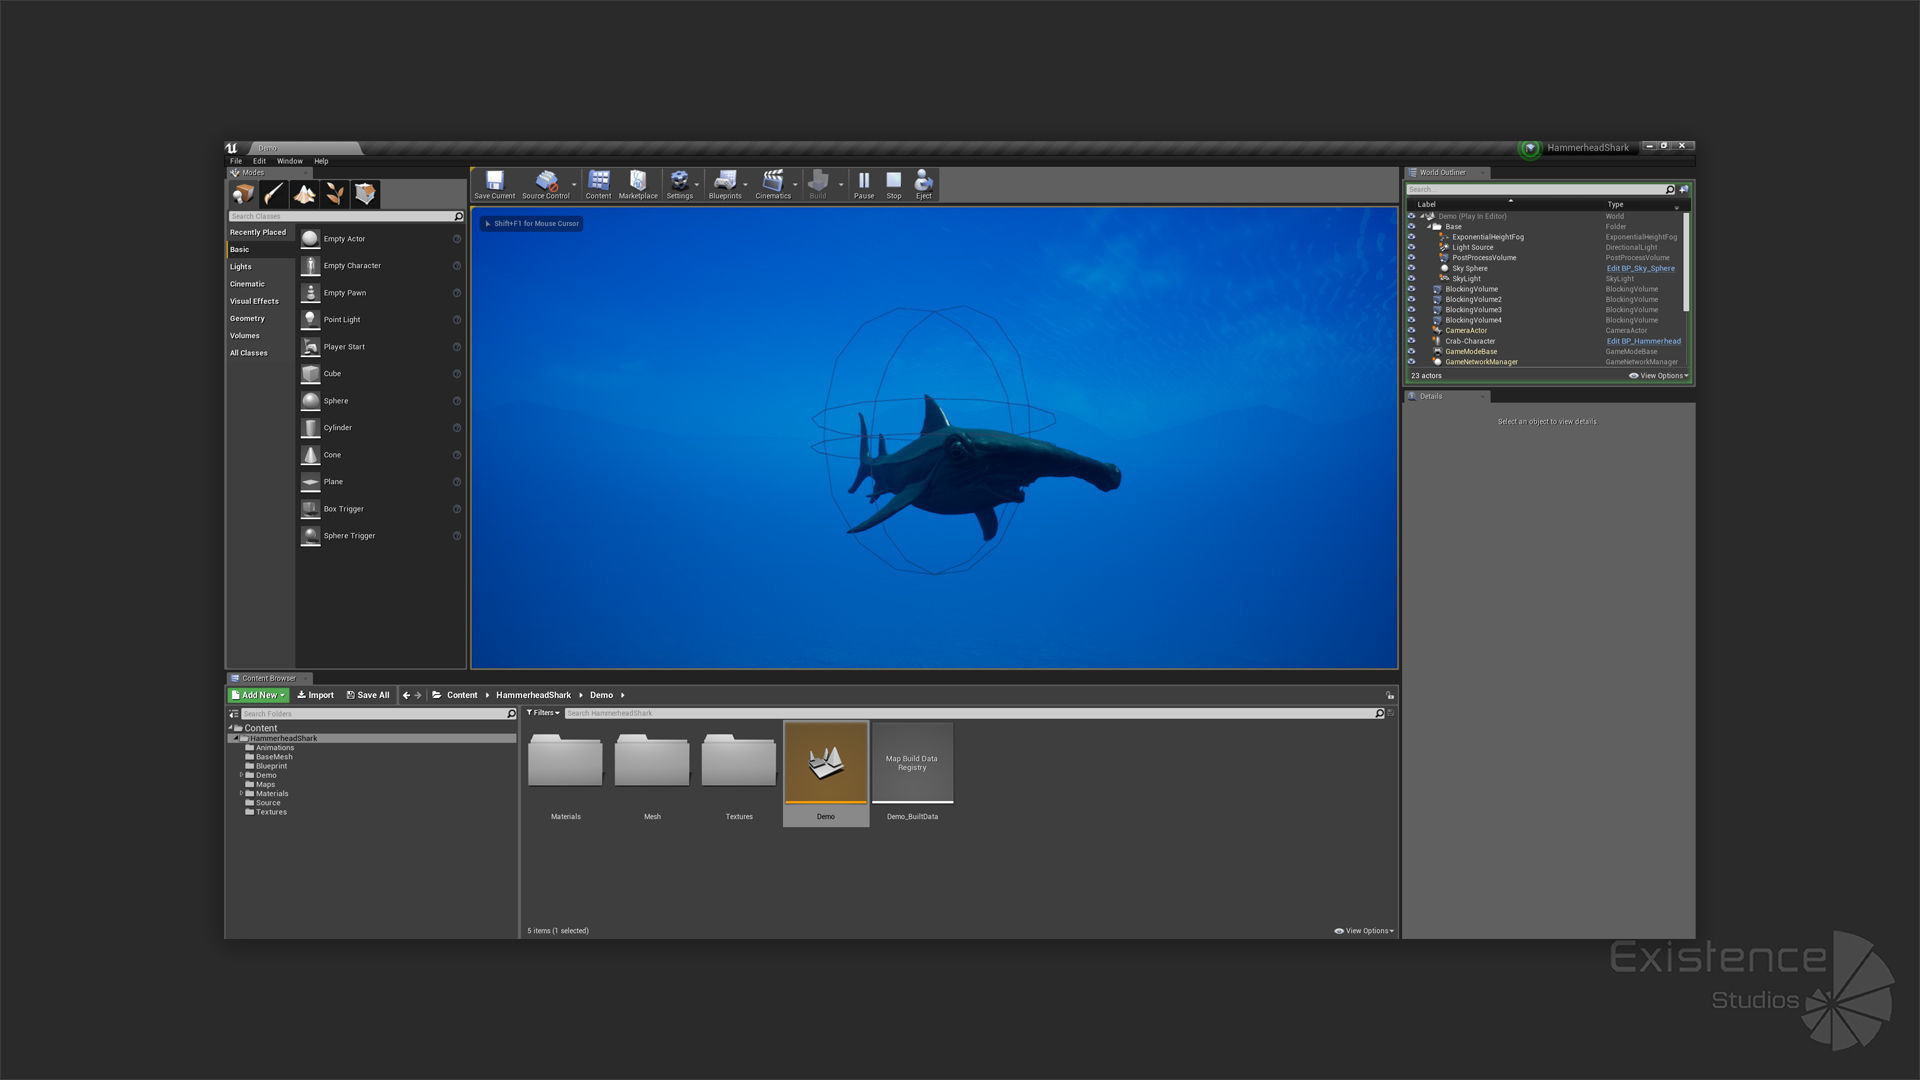
Task: Collapse the HammerheadShark folder tree node
Action: point(236,738)
